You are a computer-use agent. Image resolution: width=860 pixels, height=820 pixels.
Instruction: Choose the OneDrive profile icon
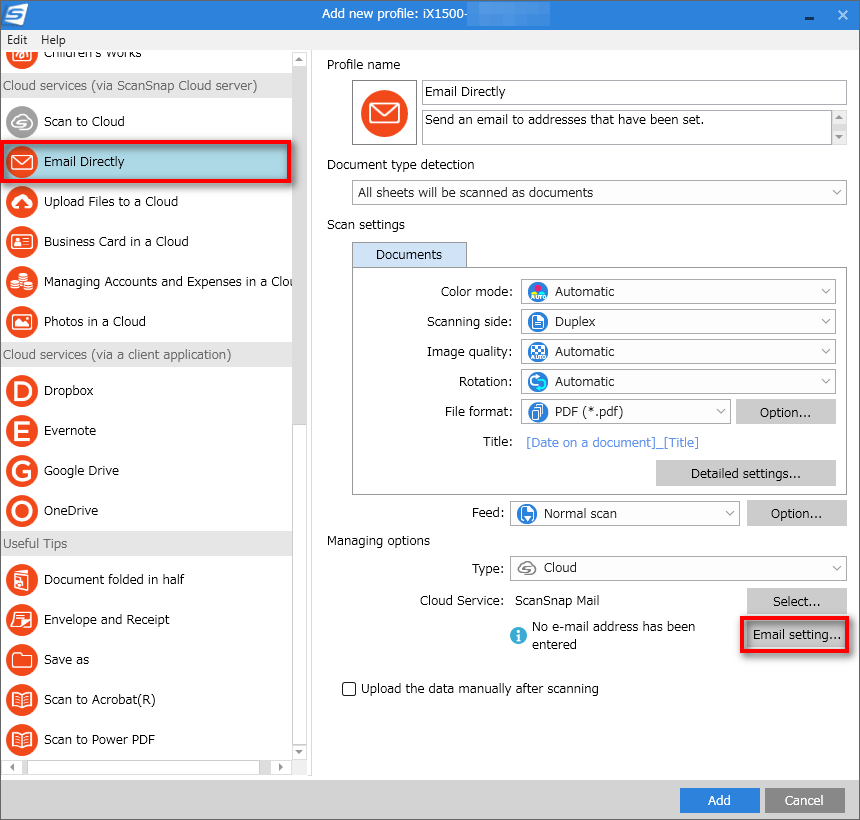click(x=22, y=511)
